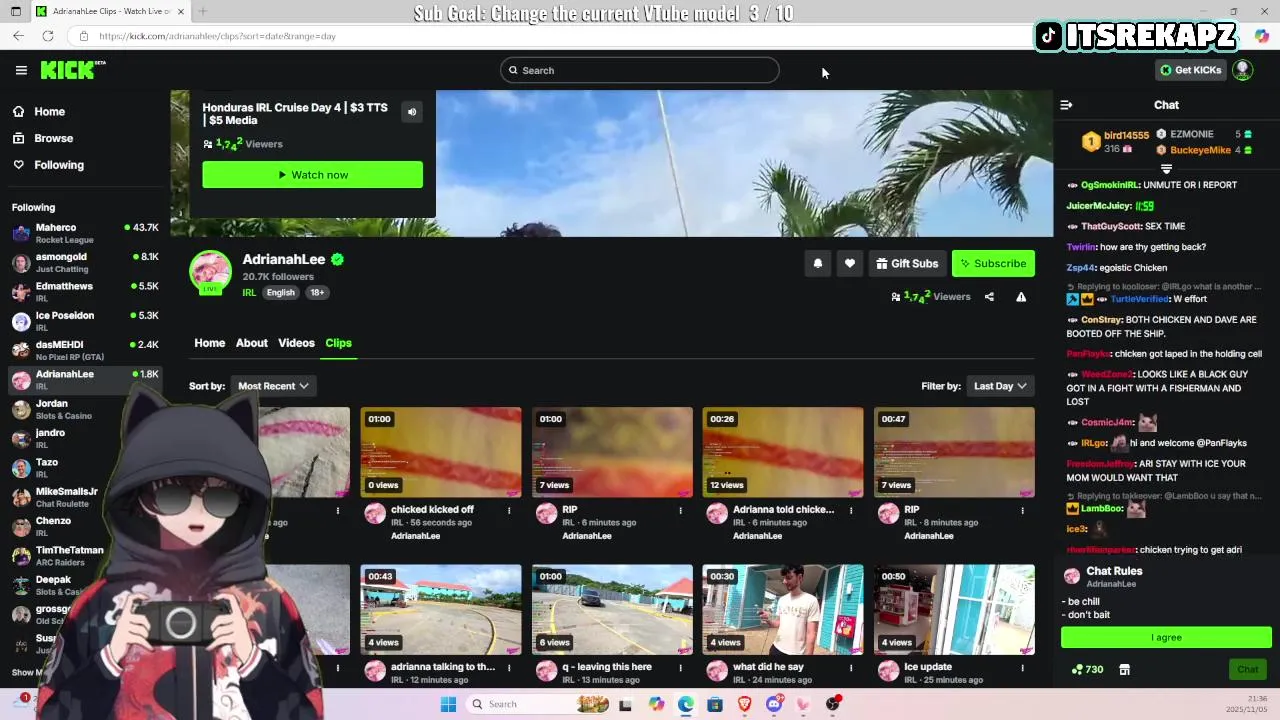The image size is (1280, 720).
Task: Toggle notification bell for AdrianahLee
Action: click(x=817, y=264)
